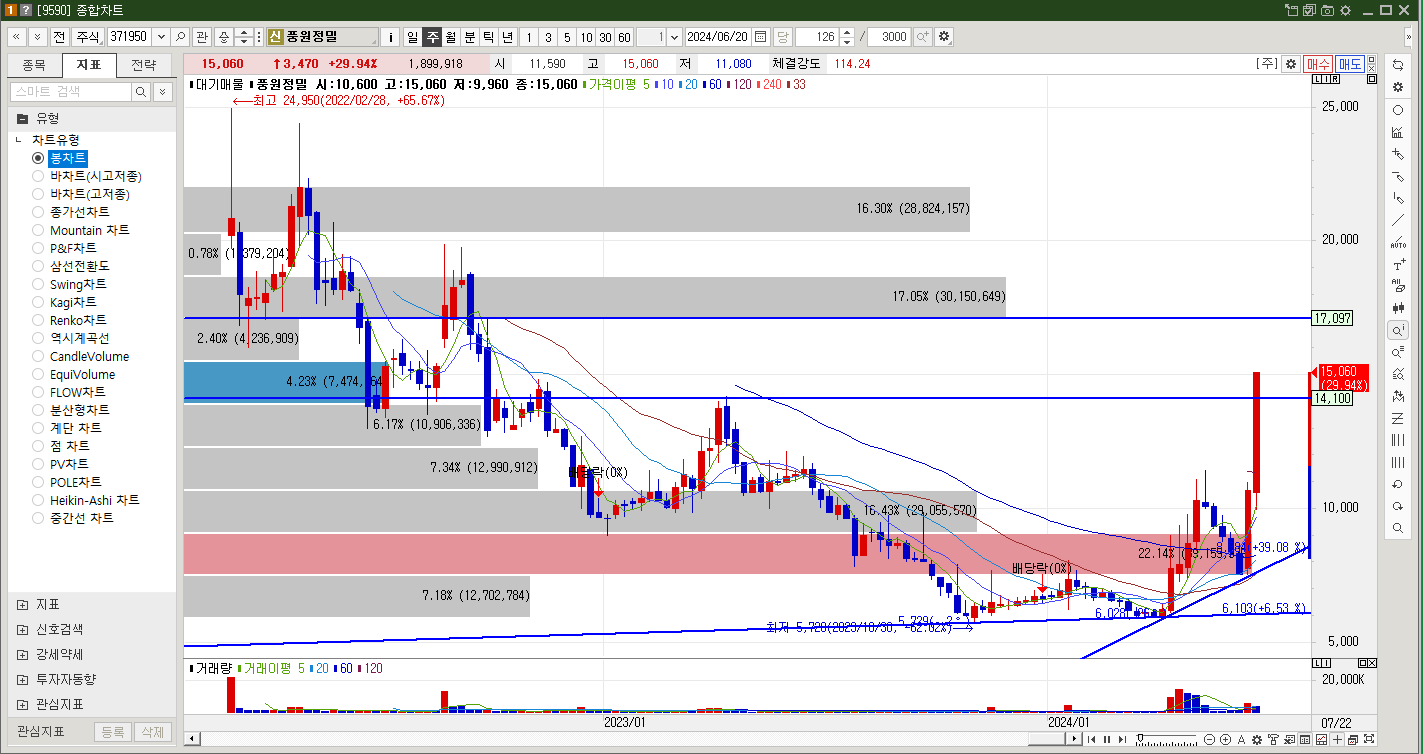Click the smart search magnifier in left panel
Screen dimensions: 1423x754
pyautogui.click(x=141, y=91)
